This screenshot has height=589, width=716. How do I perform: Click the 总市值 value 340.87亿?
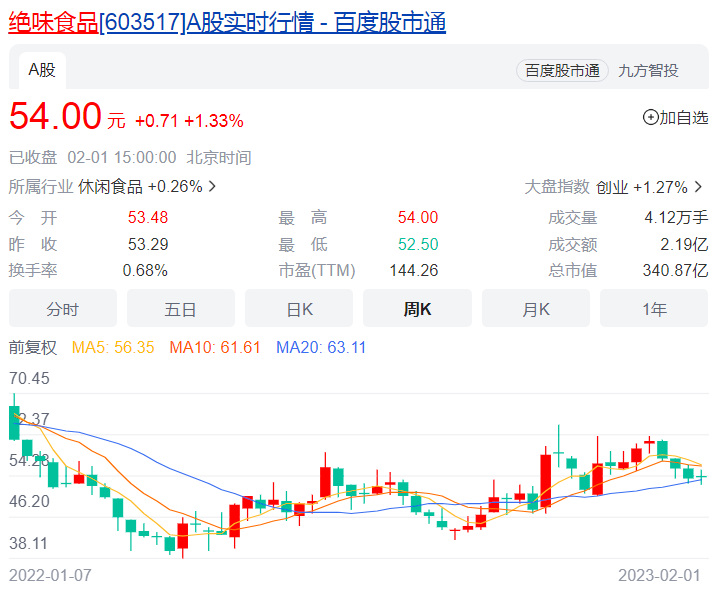coord(675,271)
